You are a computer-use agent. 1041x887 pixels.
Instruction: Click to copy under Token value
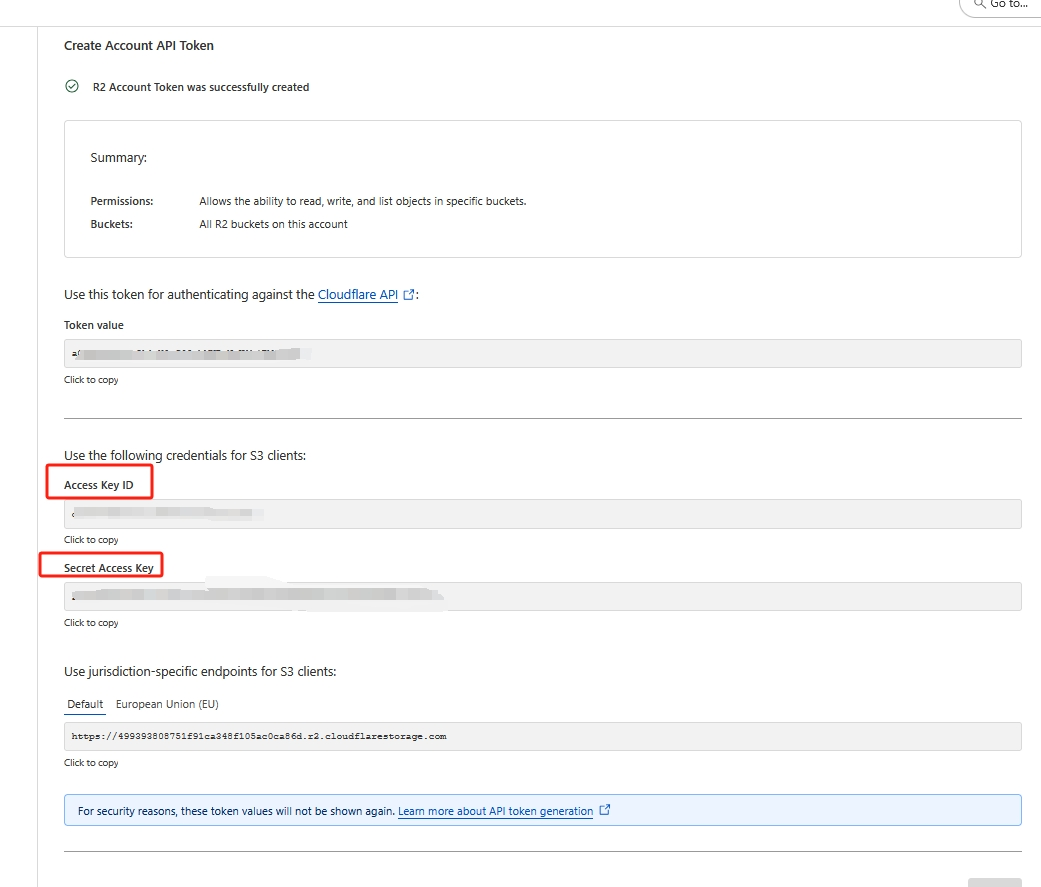point(91,380)
